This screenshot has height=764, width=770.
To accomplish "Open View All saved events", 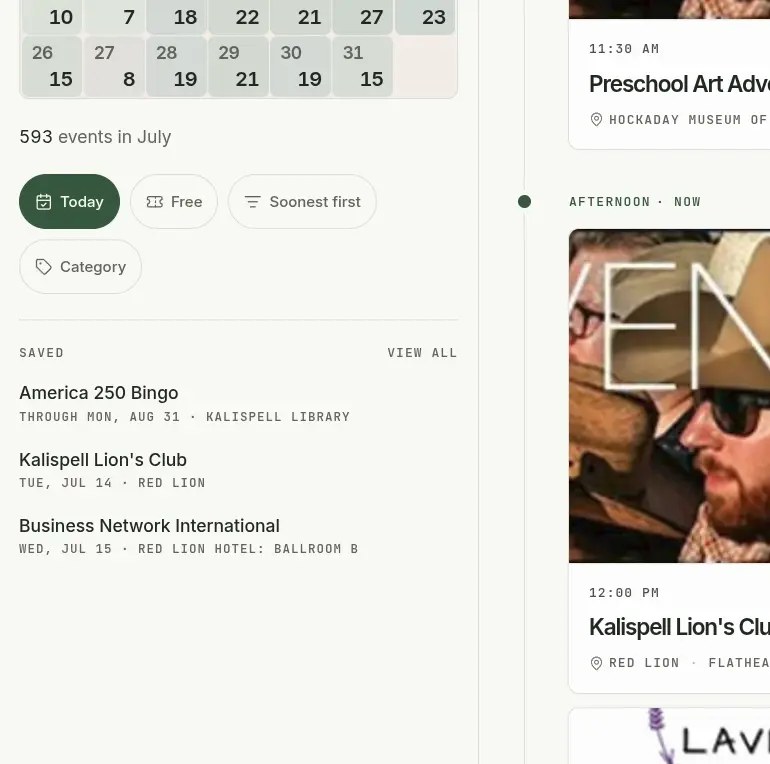I will pyautogui.click(x=422, y=353).
